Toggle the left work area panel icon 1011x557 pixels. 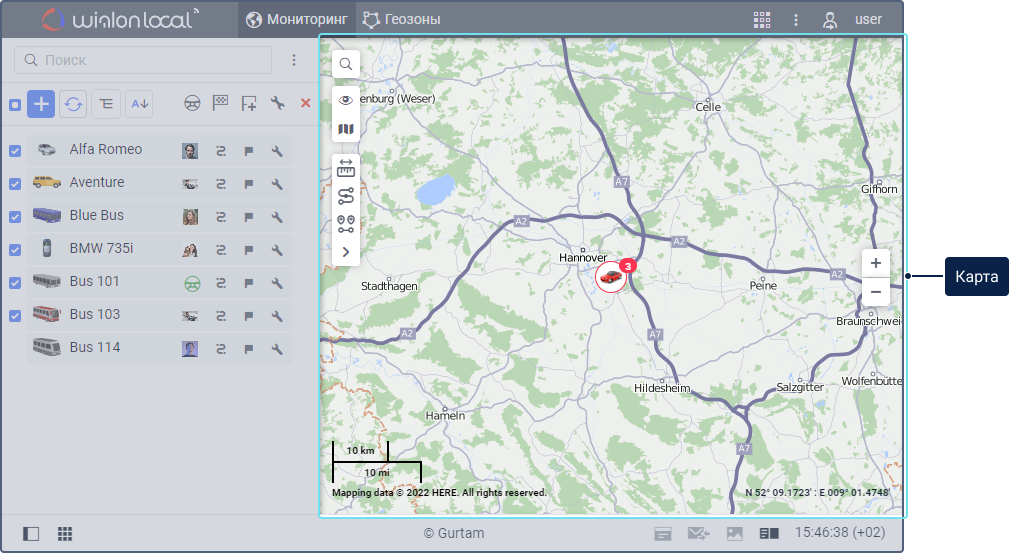point(31,534)
